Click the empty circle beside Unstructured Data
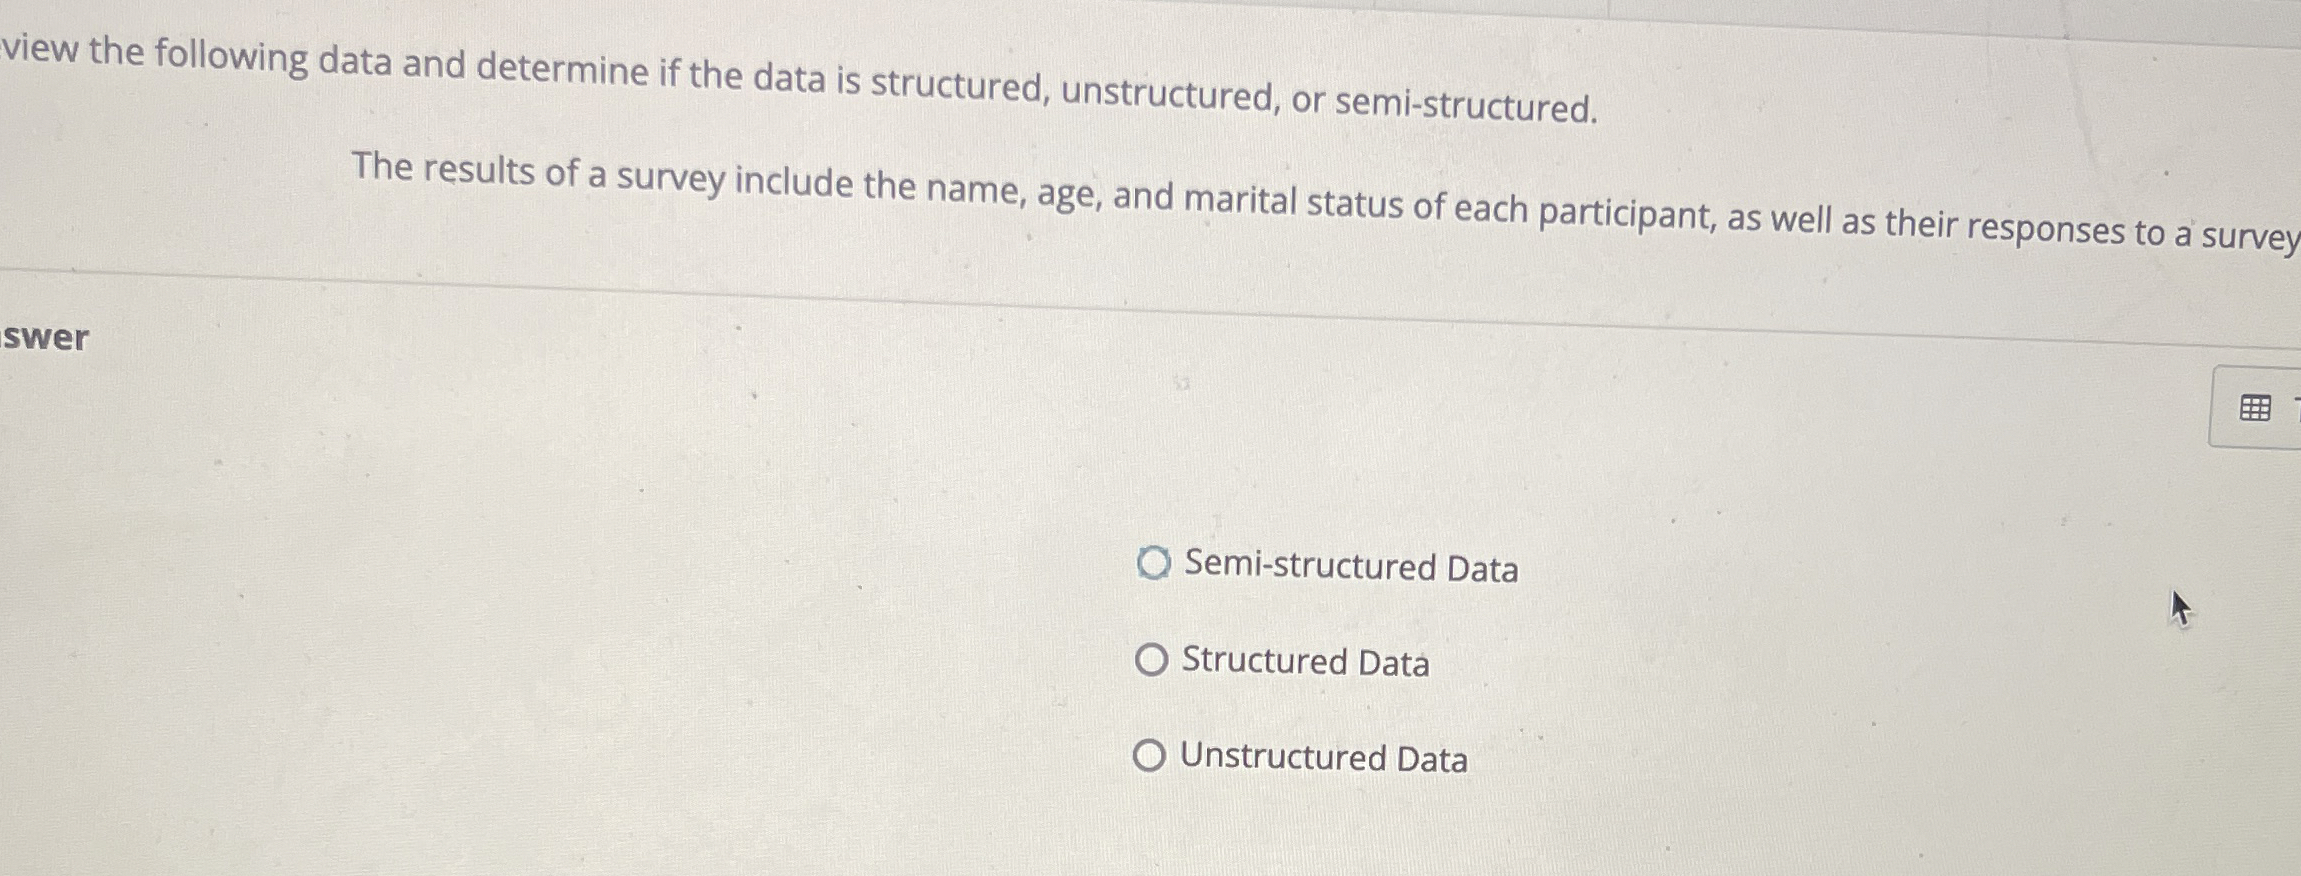 pyautogui.click(x=1151, y=755)
